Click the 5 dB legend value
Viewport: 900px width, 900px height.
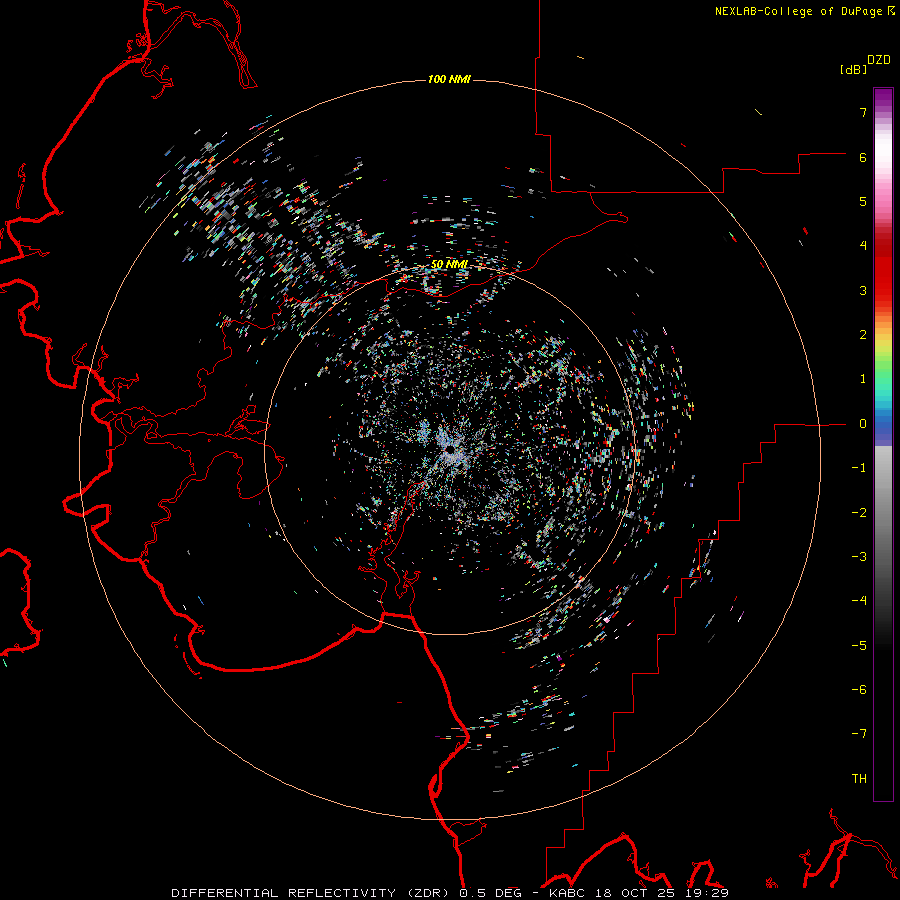pyautogui.click(x=863, y=201)
